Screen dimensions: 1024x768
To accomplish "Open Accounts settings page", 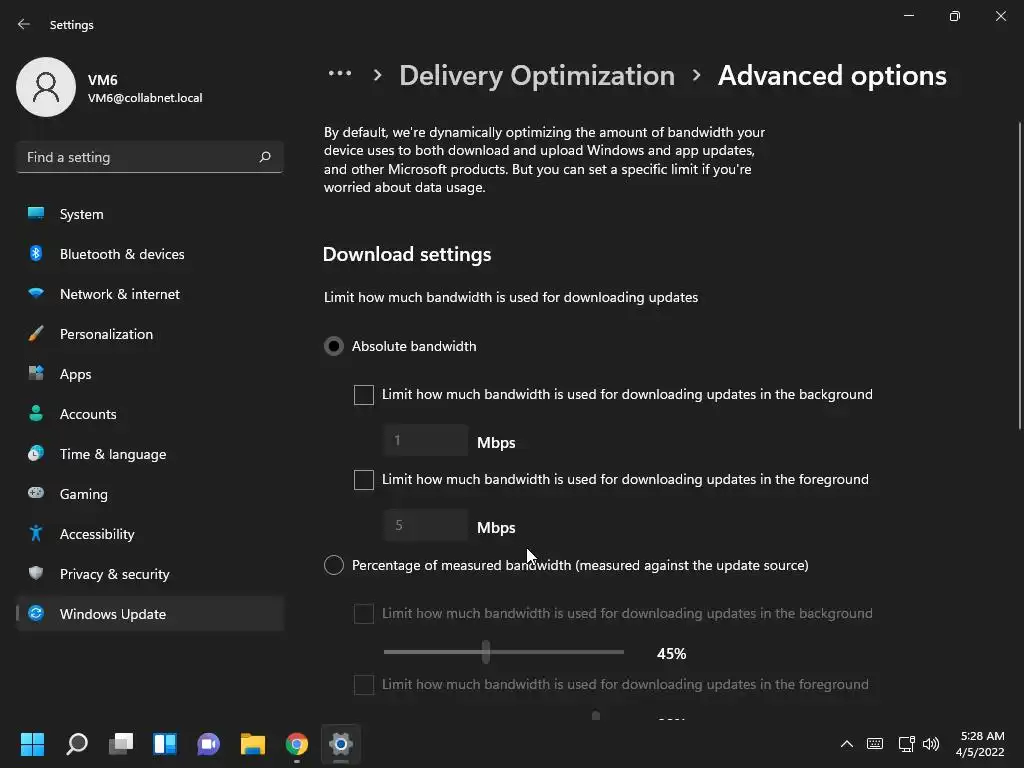I will pos(150,414).
